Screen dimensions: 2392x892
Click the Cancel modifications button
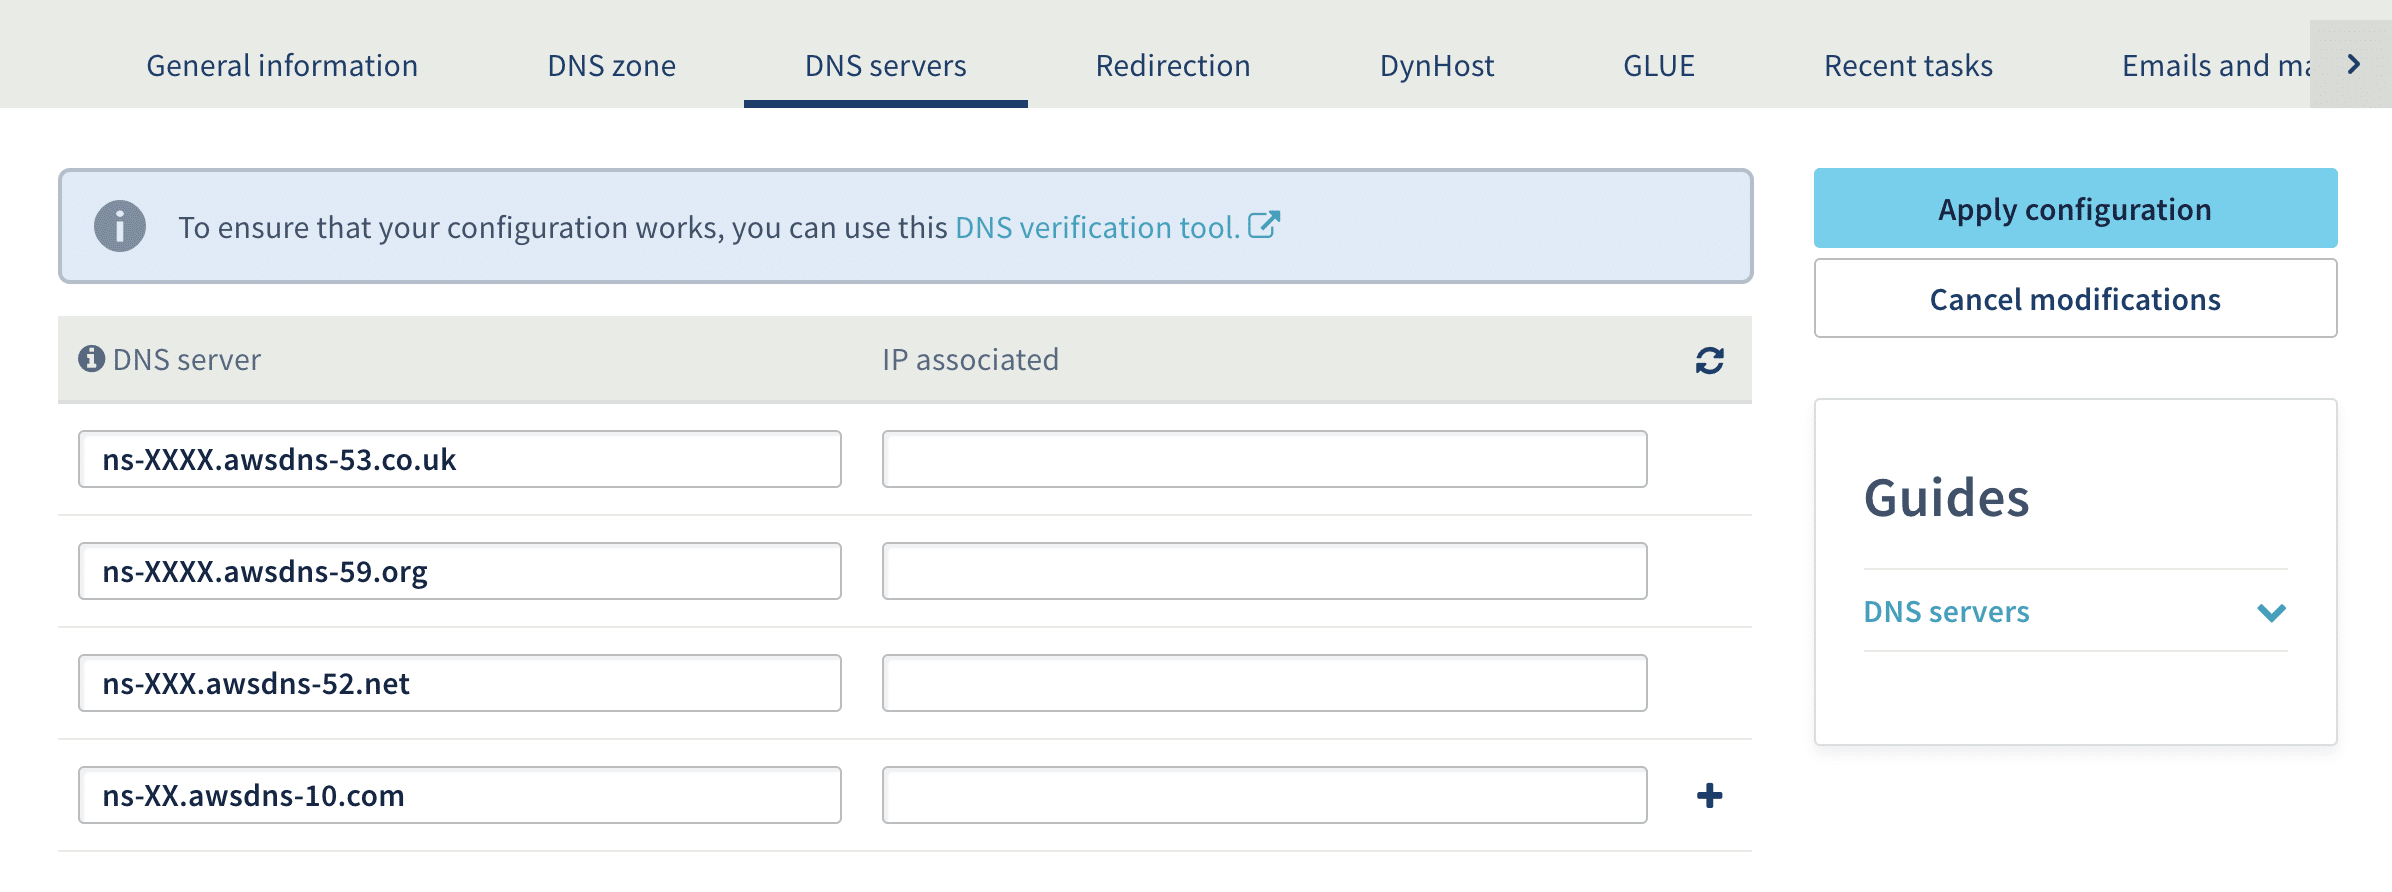click(2075, 298)
